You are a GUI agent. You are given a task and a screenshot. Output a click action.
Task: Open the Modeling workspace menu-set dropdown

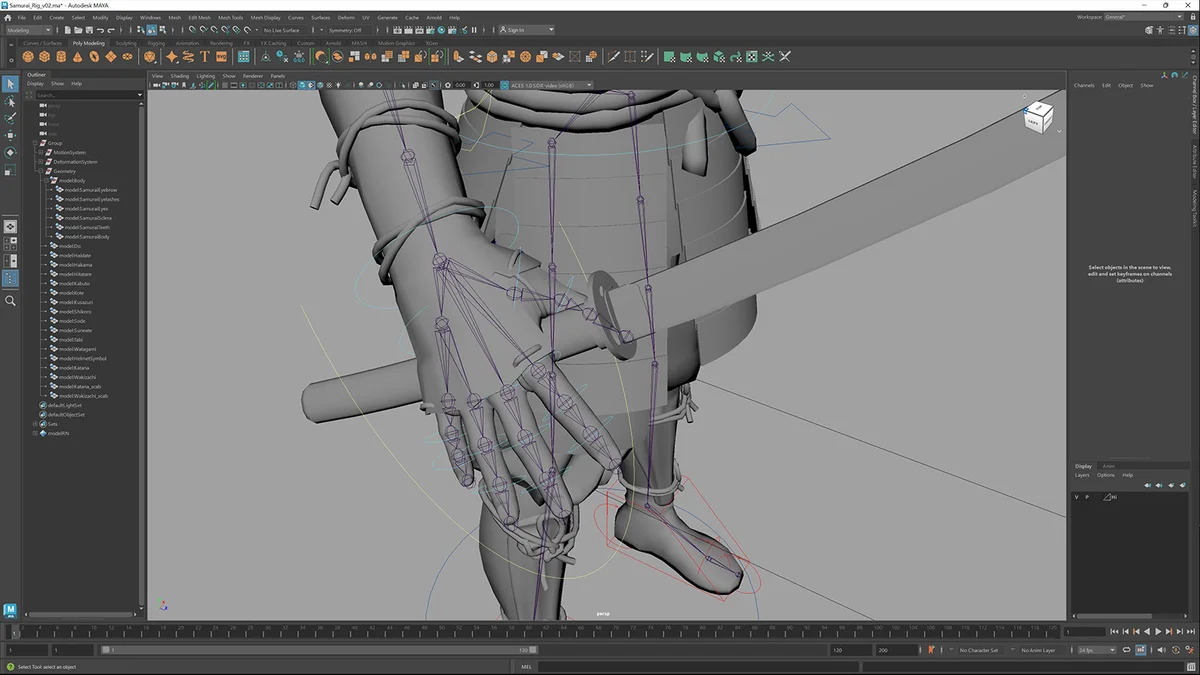click(x=30, y=30)
